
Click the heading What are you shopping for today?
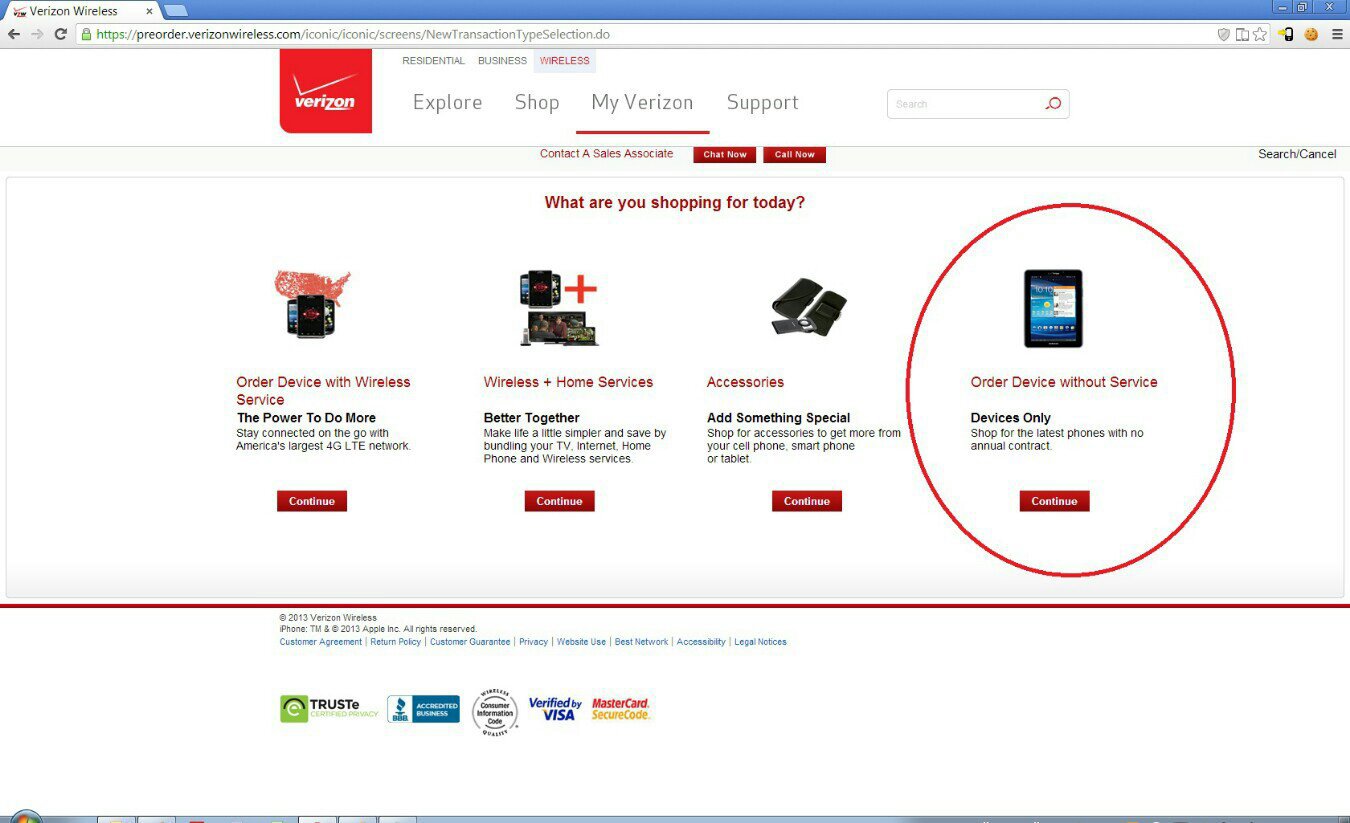(x=675, y=203)
